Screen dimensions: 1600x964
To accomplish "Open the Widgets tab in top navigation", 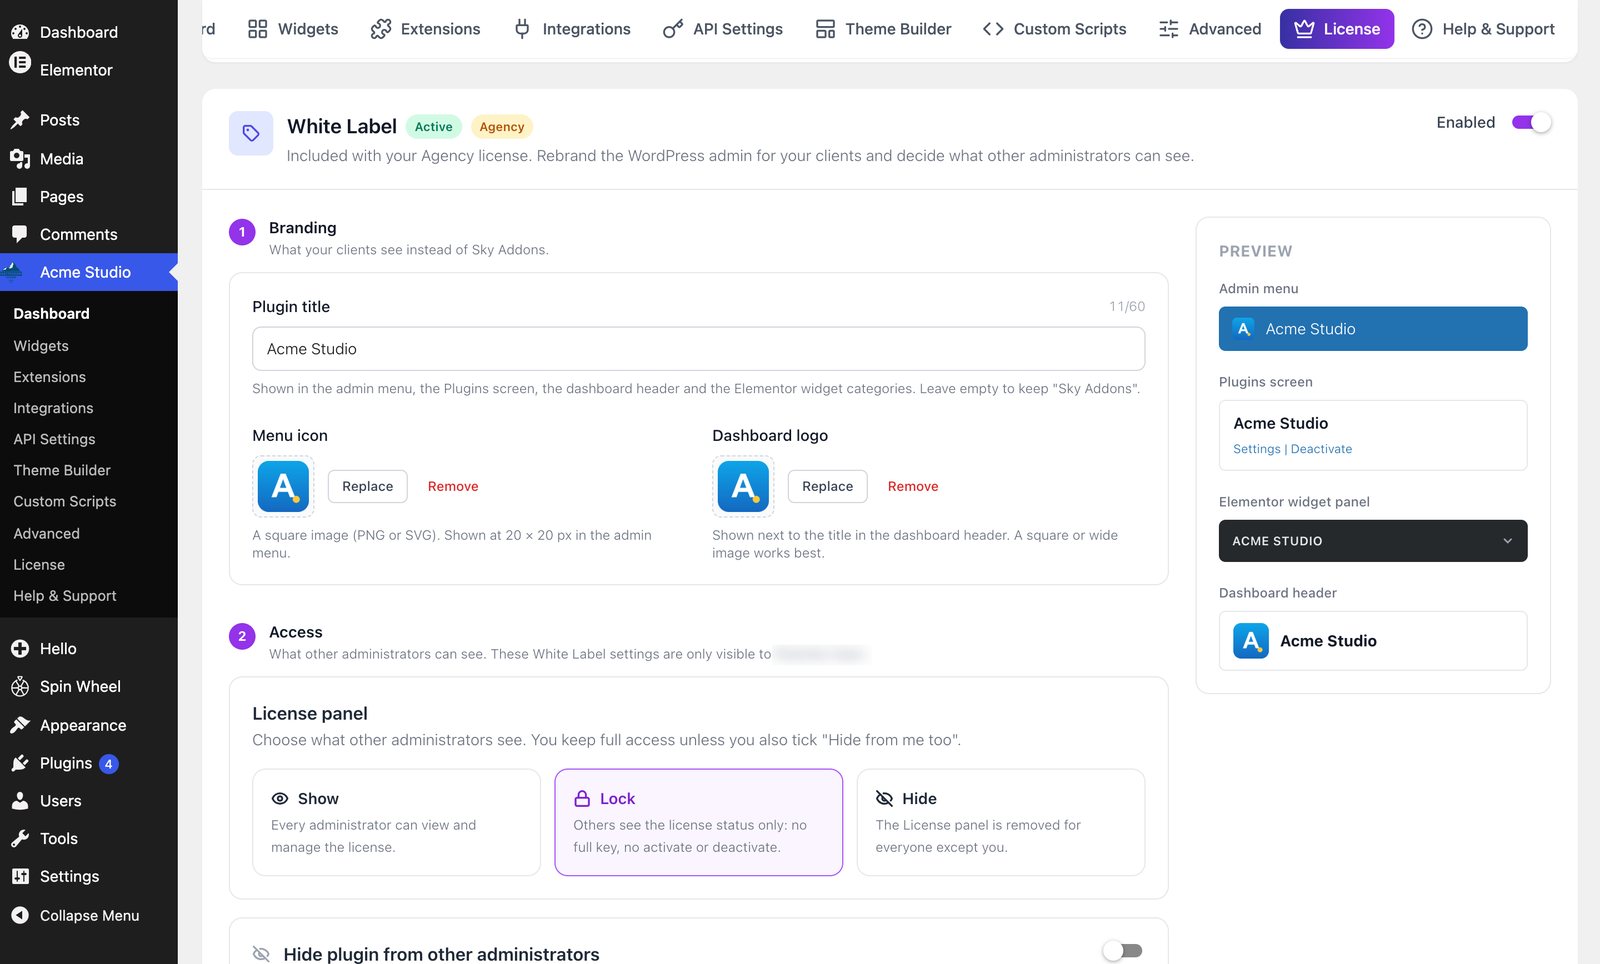I will [x=293, y=29].
